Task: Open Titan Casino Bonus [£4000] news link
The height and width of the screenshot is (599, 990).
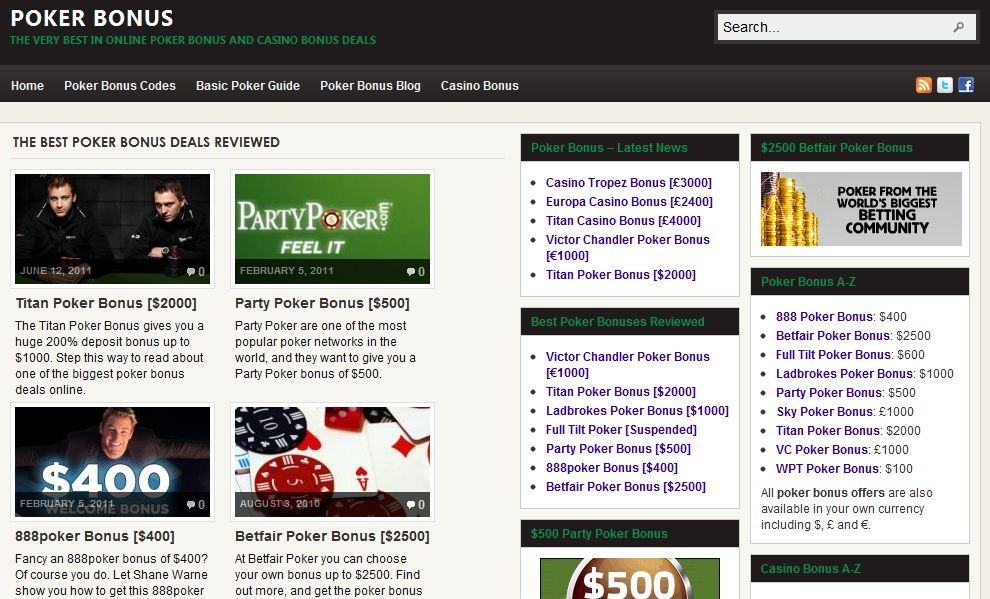Action: point(623,220)
